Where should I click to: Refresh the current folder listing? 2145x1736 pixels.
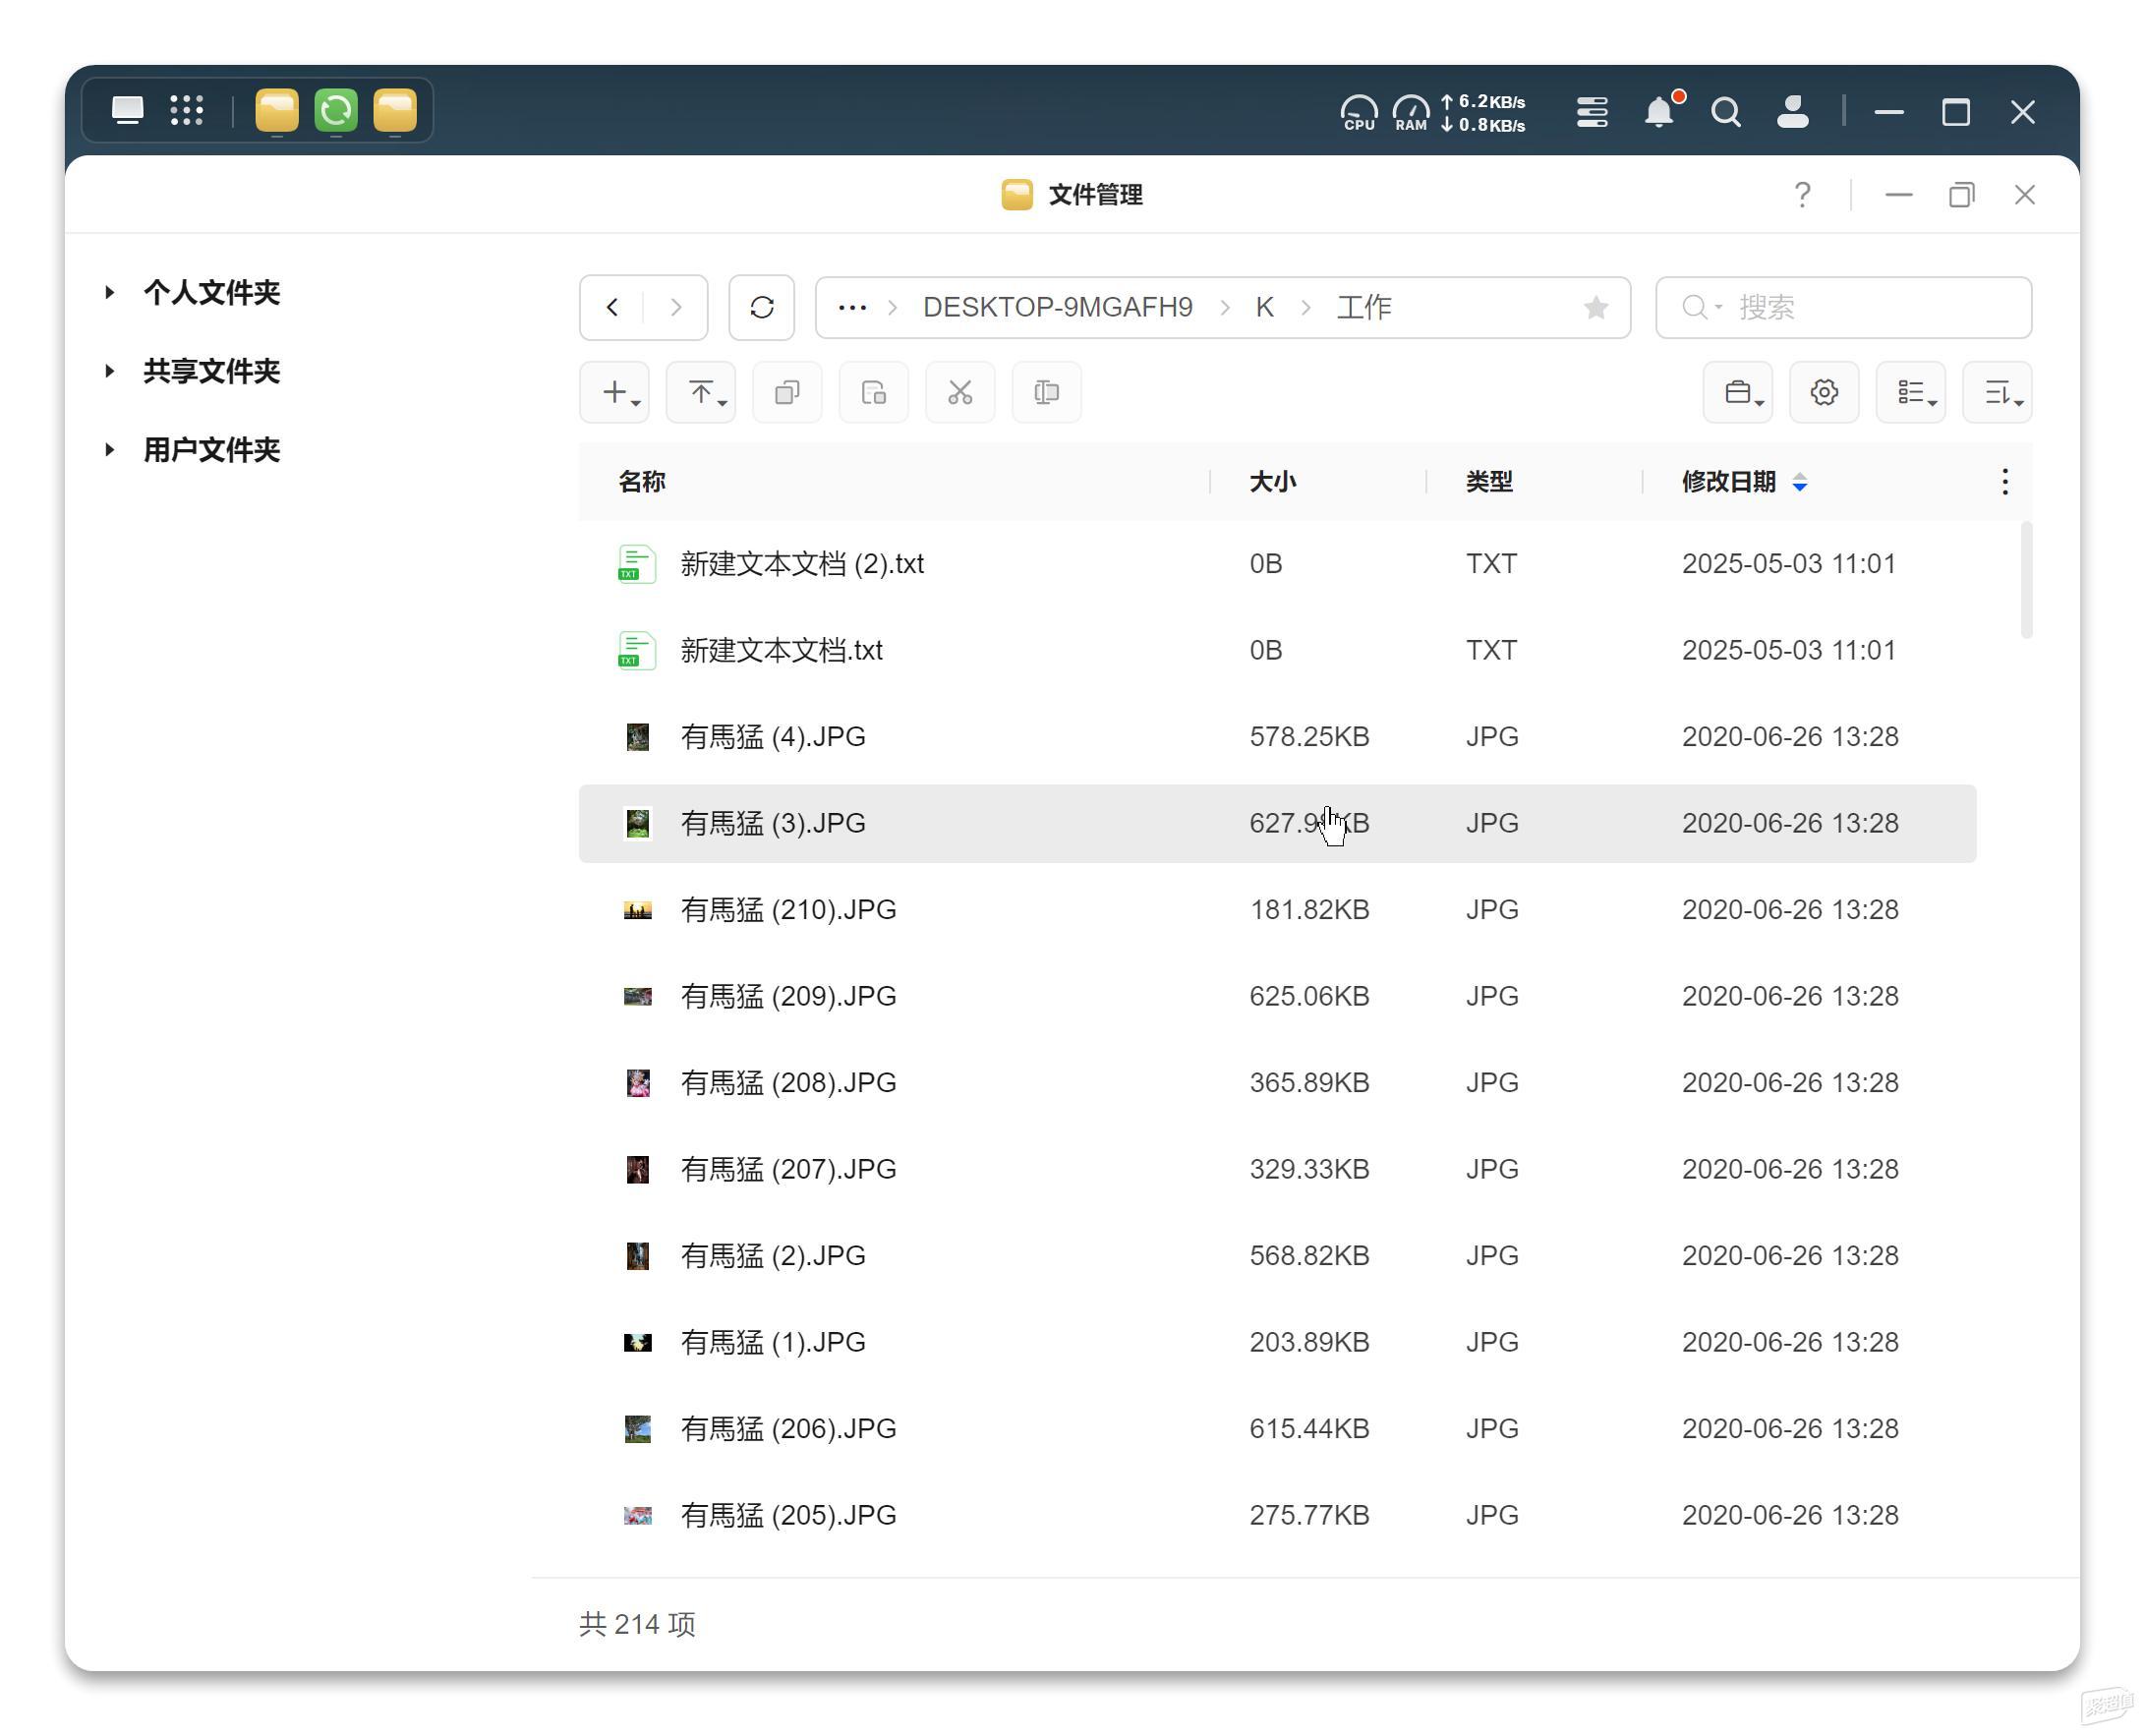click(762, 307)
